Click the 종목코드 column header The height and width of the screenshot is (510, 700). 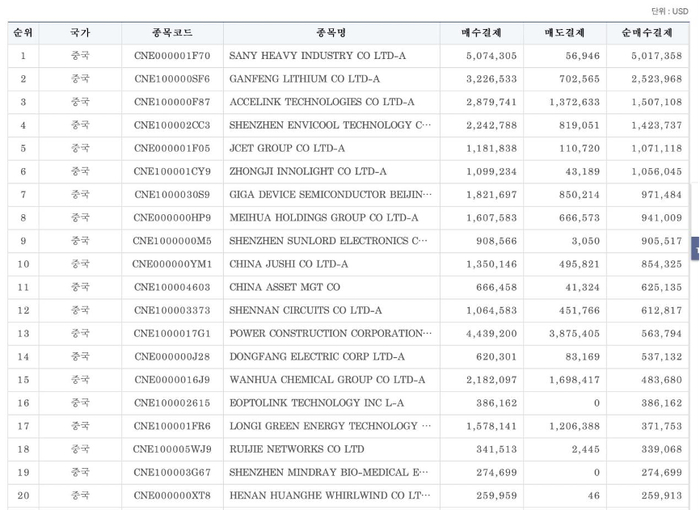click(x=172, y=33)
